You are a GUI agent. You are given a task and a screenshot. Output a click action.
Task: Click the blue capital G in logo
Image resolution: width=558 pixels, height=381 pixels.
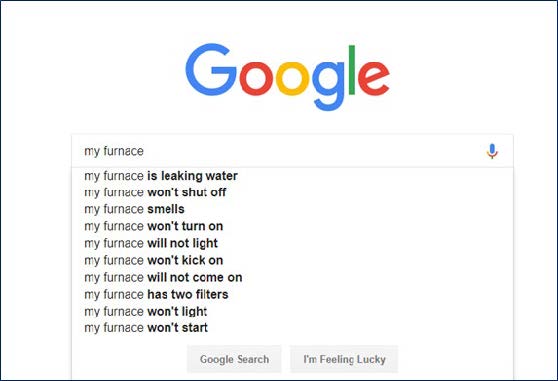click(211, 70)
